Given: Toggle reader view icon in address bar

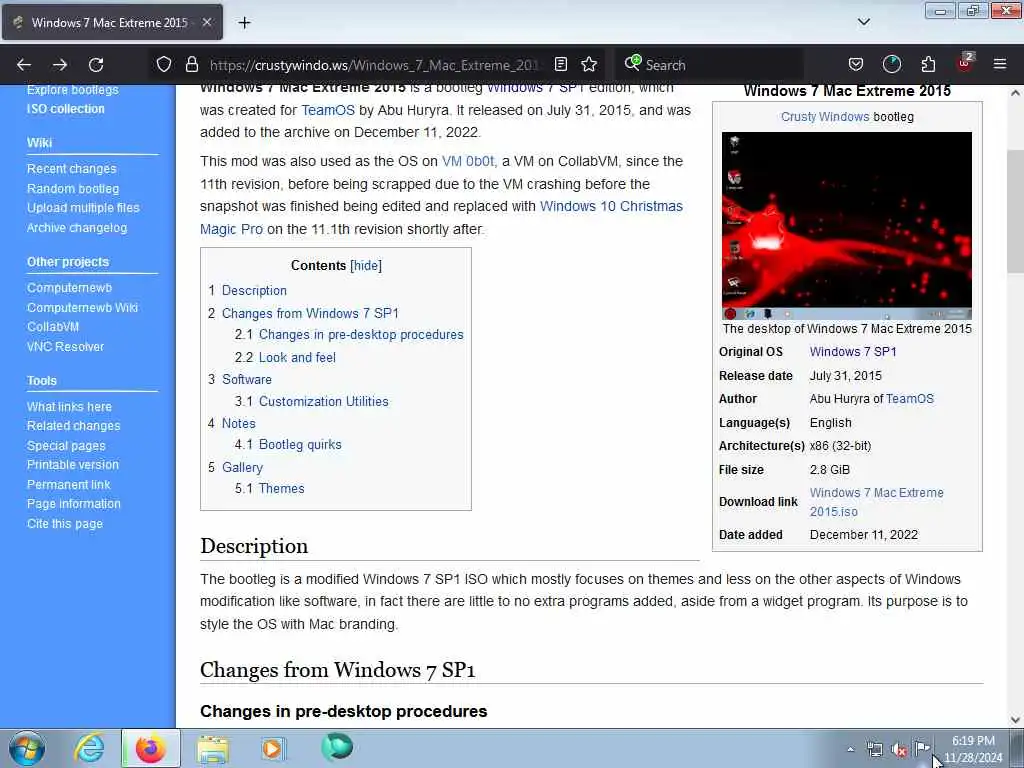Looking at the screenshot, I should 560,64.
